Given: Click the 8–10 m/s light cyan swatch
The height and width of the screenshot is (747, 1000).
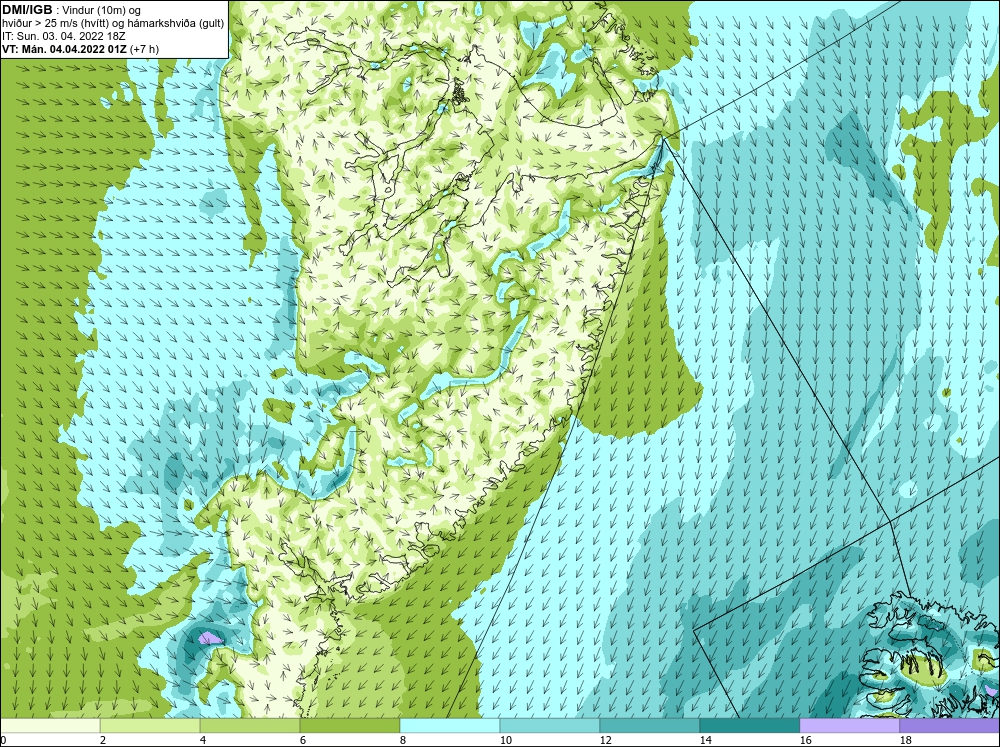Looking at the screenshot, I should [450, 726].
